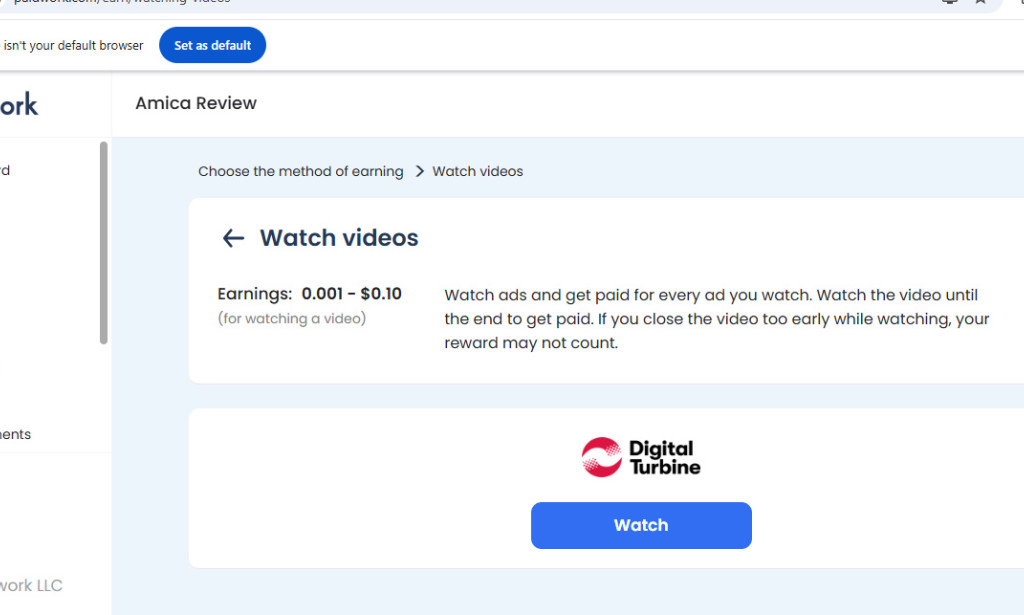Click the Set as default button
This screenshot has height=615, width=1024.
(x=212, y=45)
